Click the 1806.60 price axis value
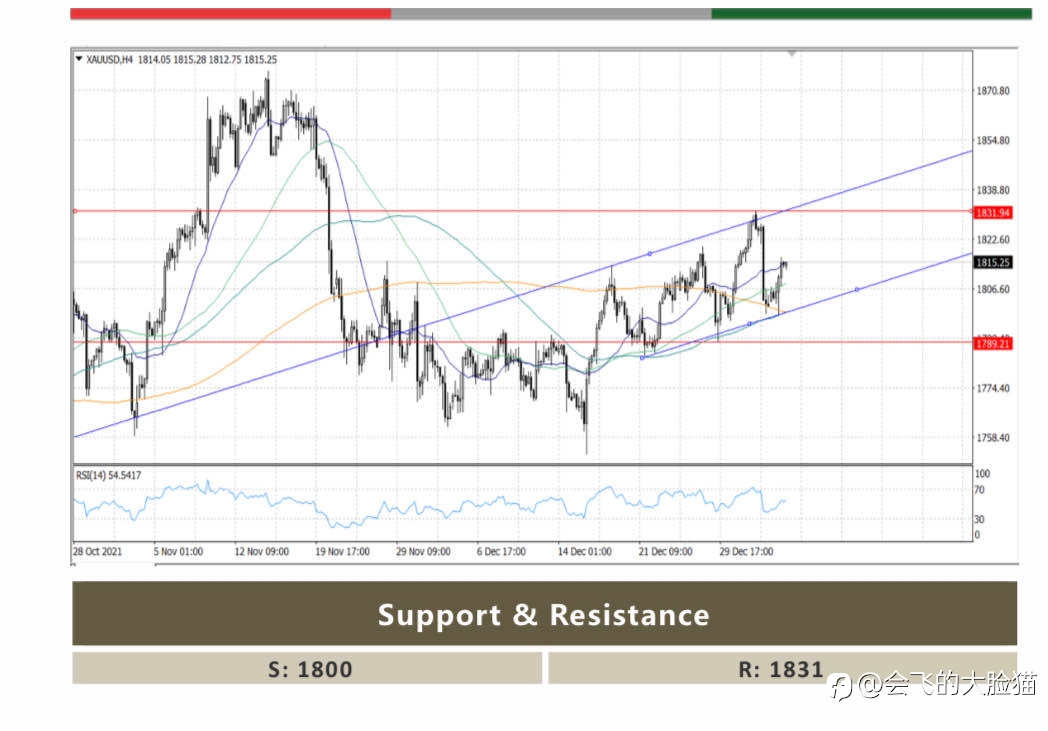The image size is (1048, 731). (993, 289)
